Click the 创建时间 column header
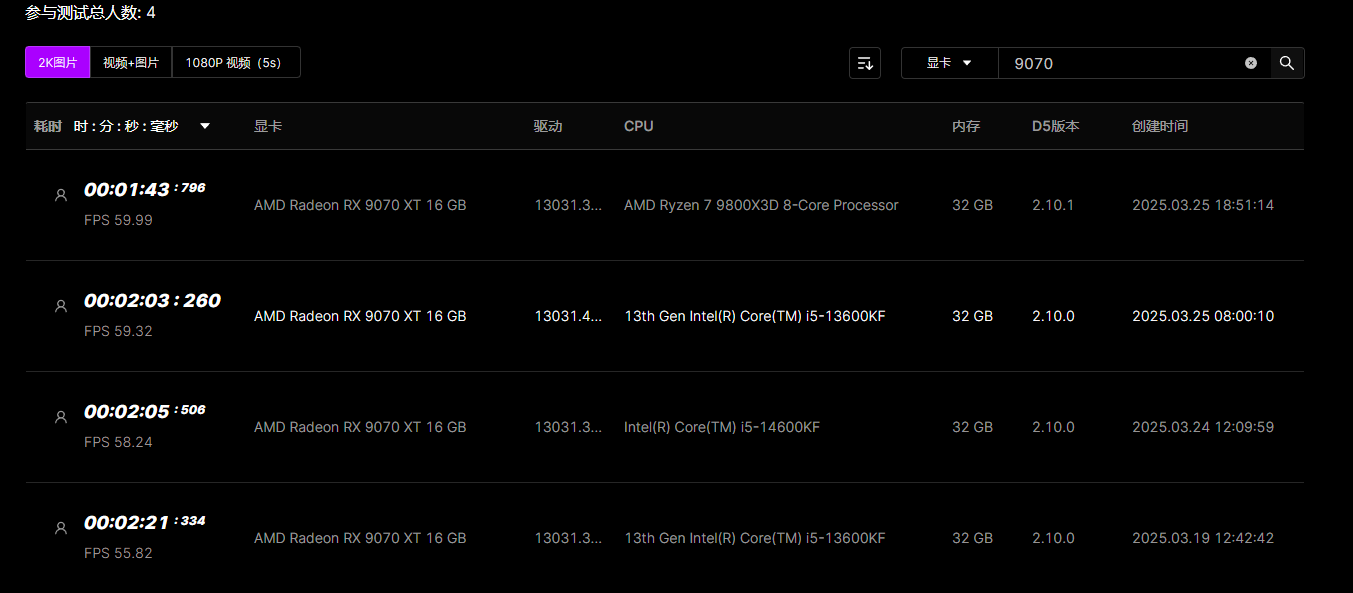Image resolution: width=1353 pixels, height=593 pixels. [1160, 126]
